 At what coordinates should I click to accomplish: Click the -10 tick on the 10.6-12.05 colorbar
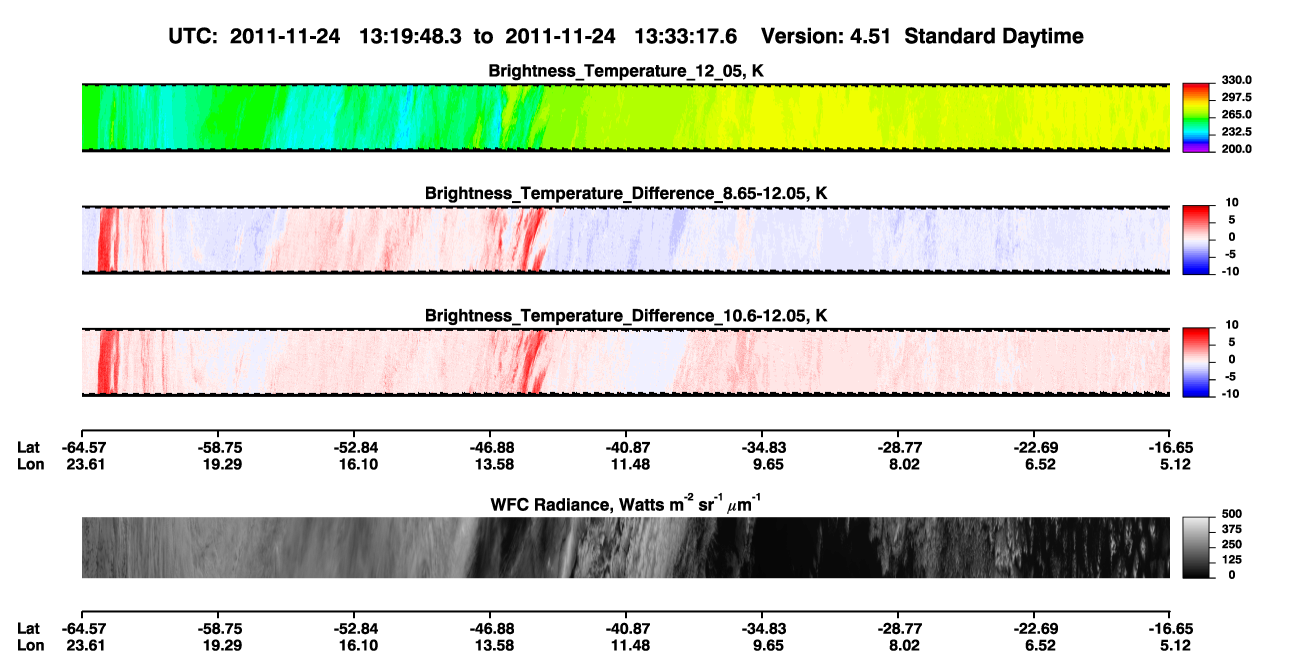[1231, 394]
